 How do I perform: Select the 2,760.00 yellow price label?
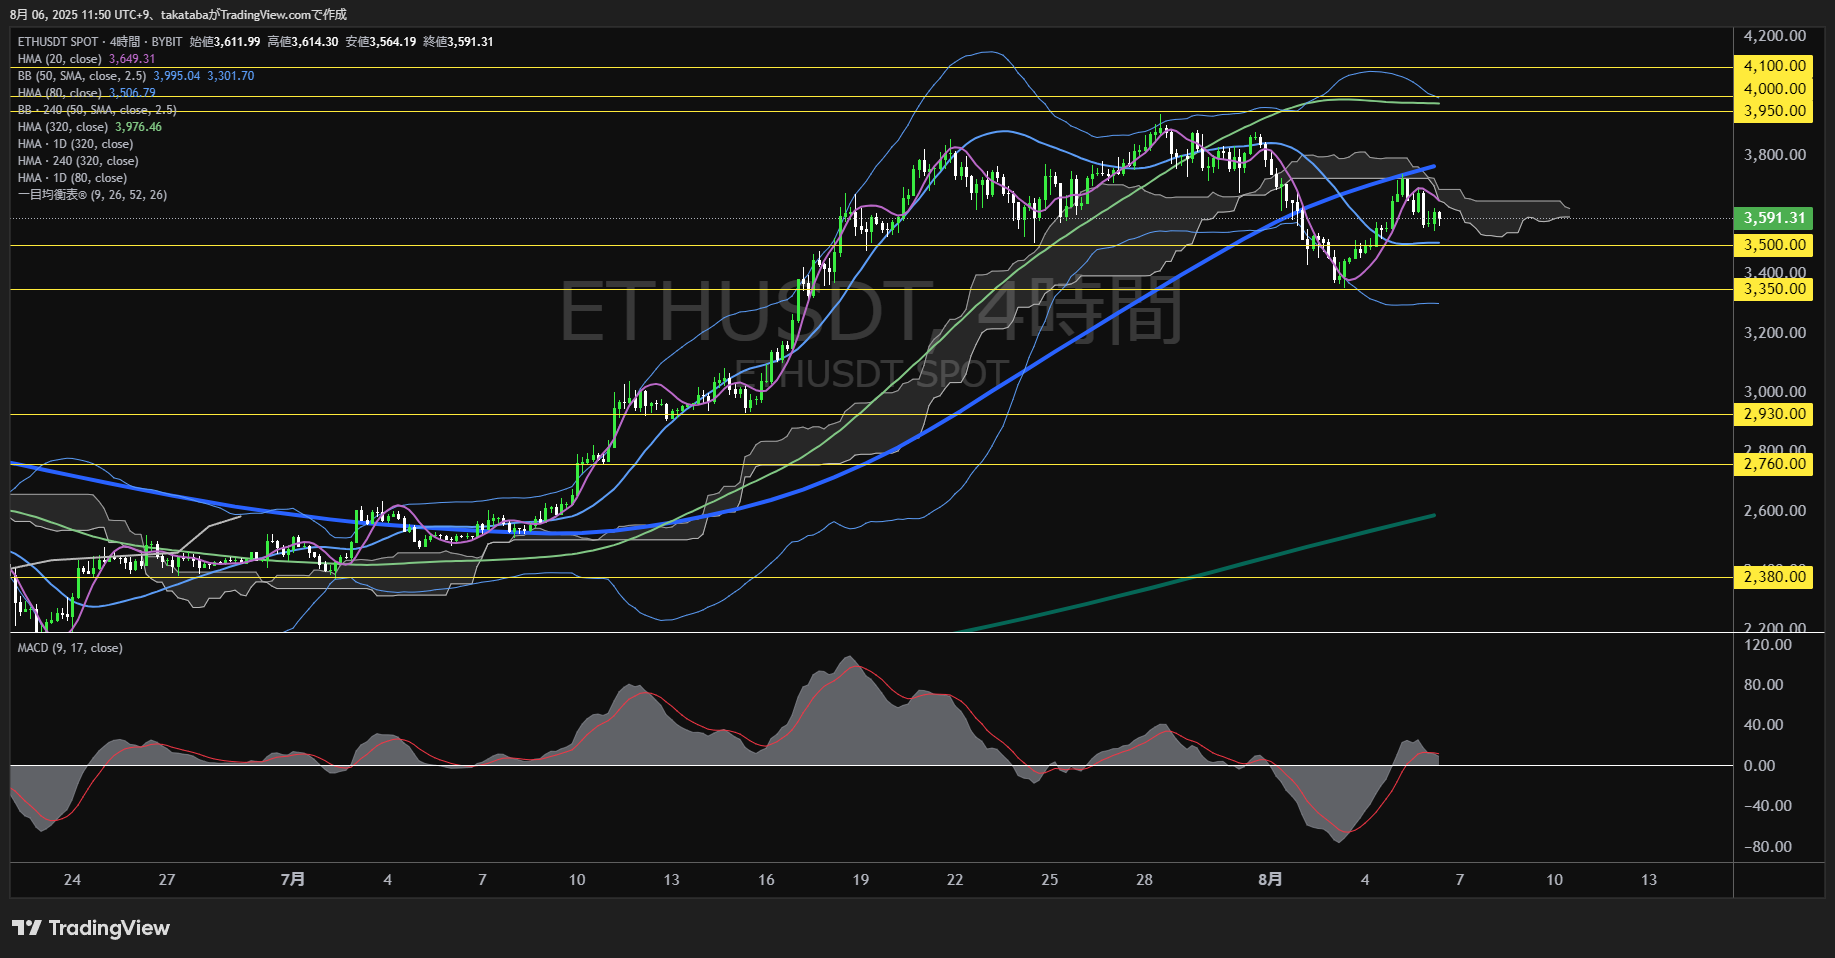coord(1773,464)
